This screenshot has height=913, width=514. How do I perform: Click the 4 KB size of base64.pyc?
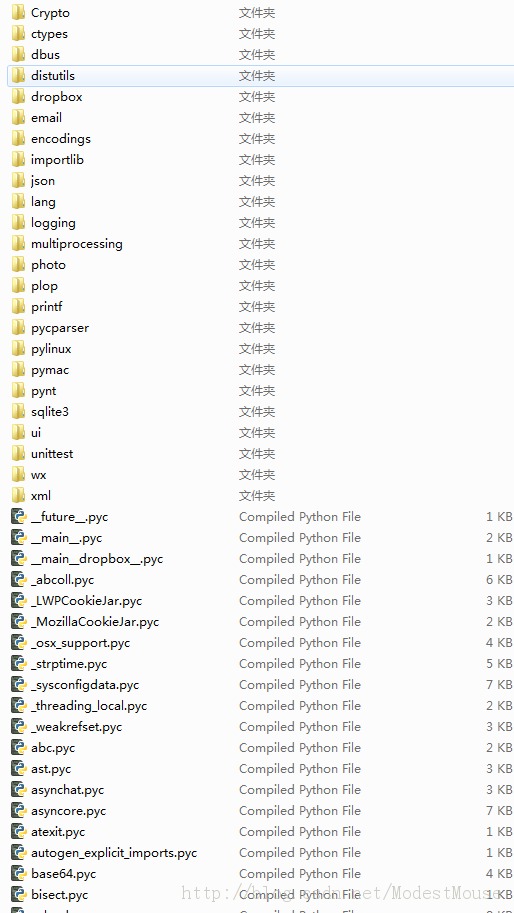(x=499, y=873)
